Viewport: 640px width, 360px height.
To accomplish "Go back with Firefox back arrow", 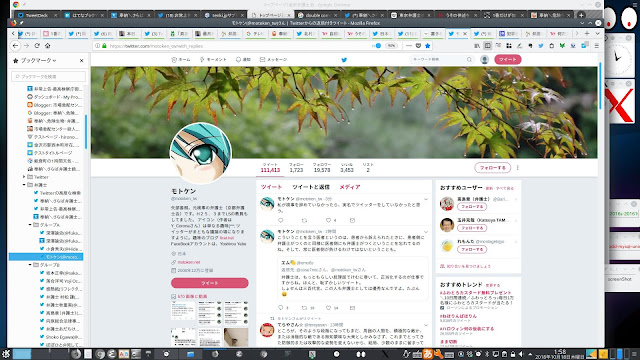I will coord(16,46).
